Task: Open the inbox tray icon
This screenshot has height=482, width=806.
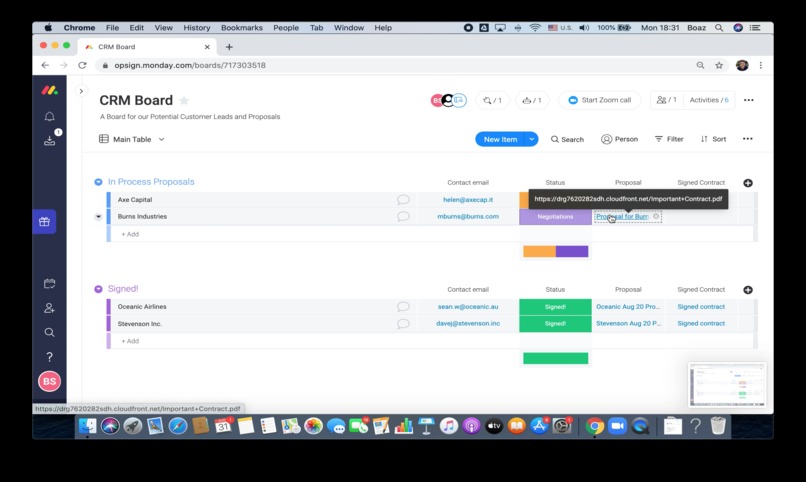Action: coord(49,140)
